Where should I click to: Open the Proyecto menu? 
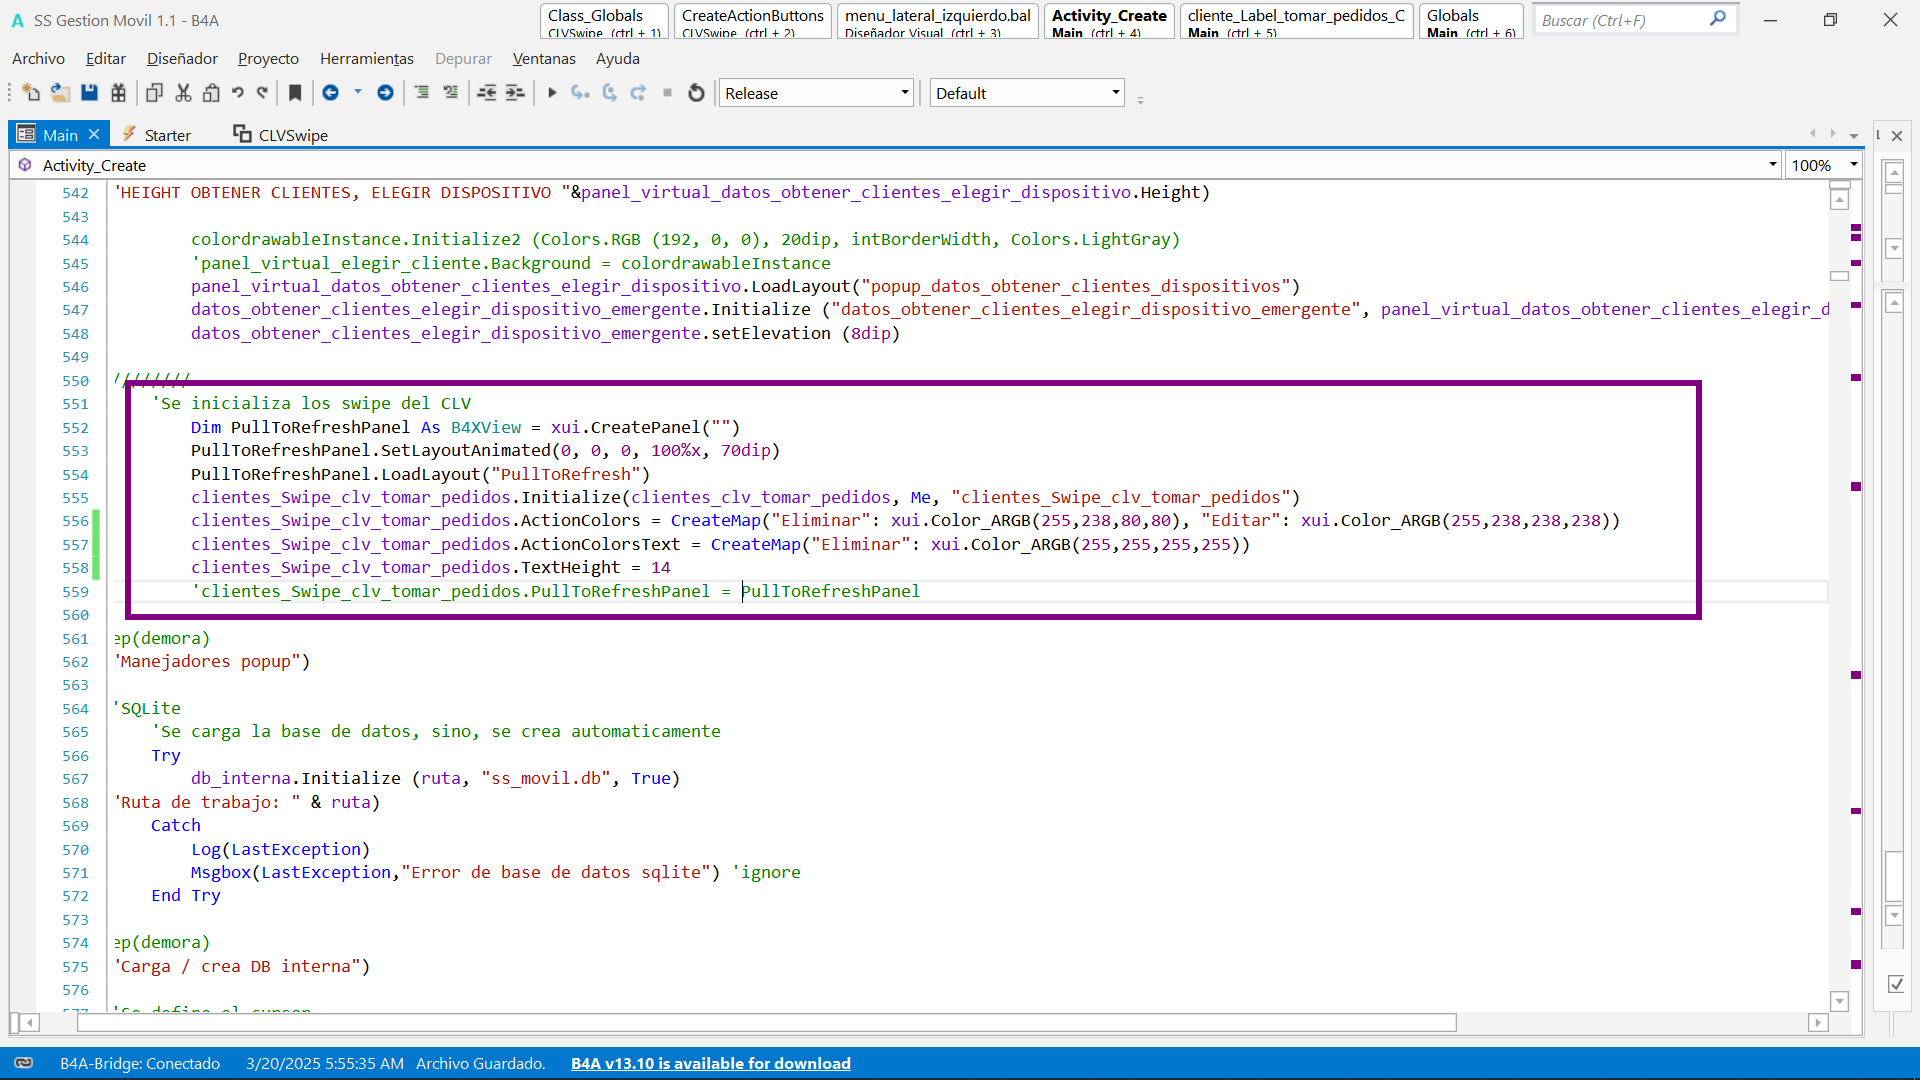pos(268,59)
